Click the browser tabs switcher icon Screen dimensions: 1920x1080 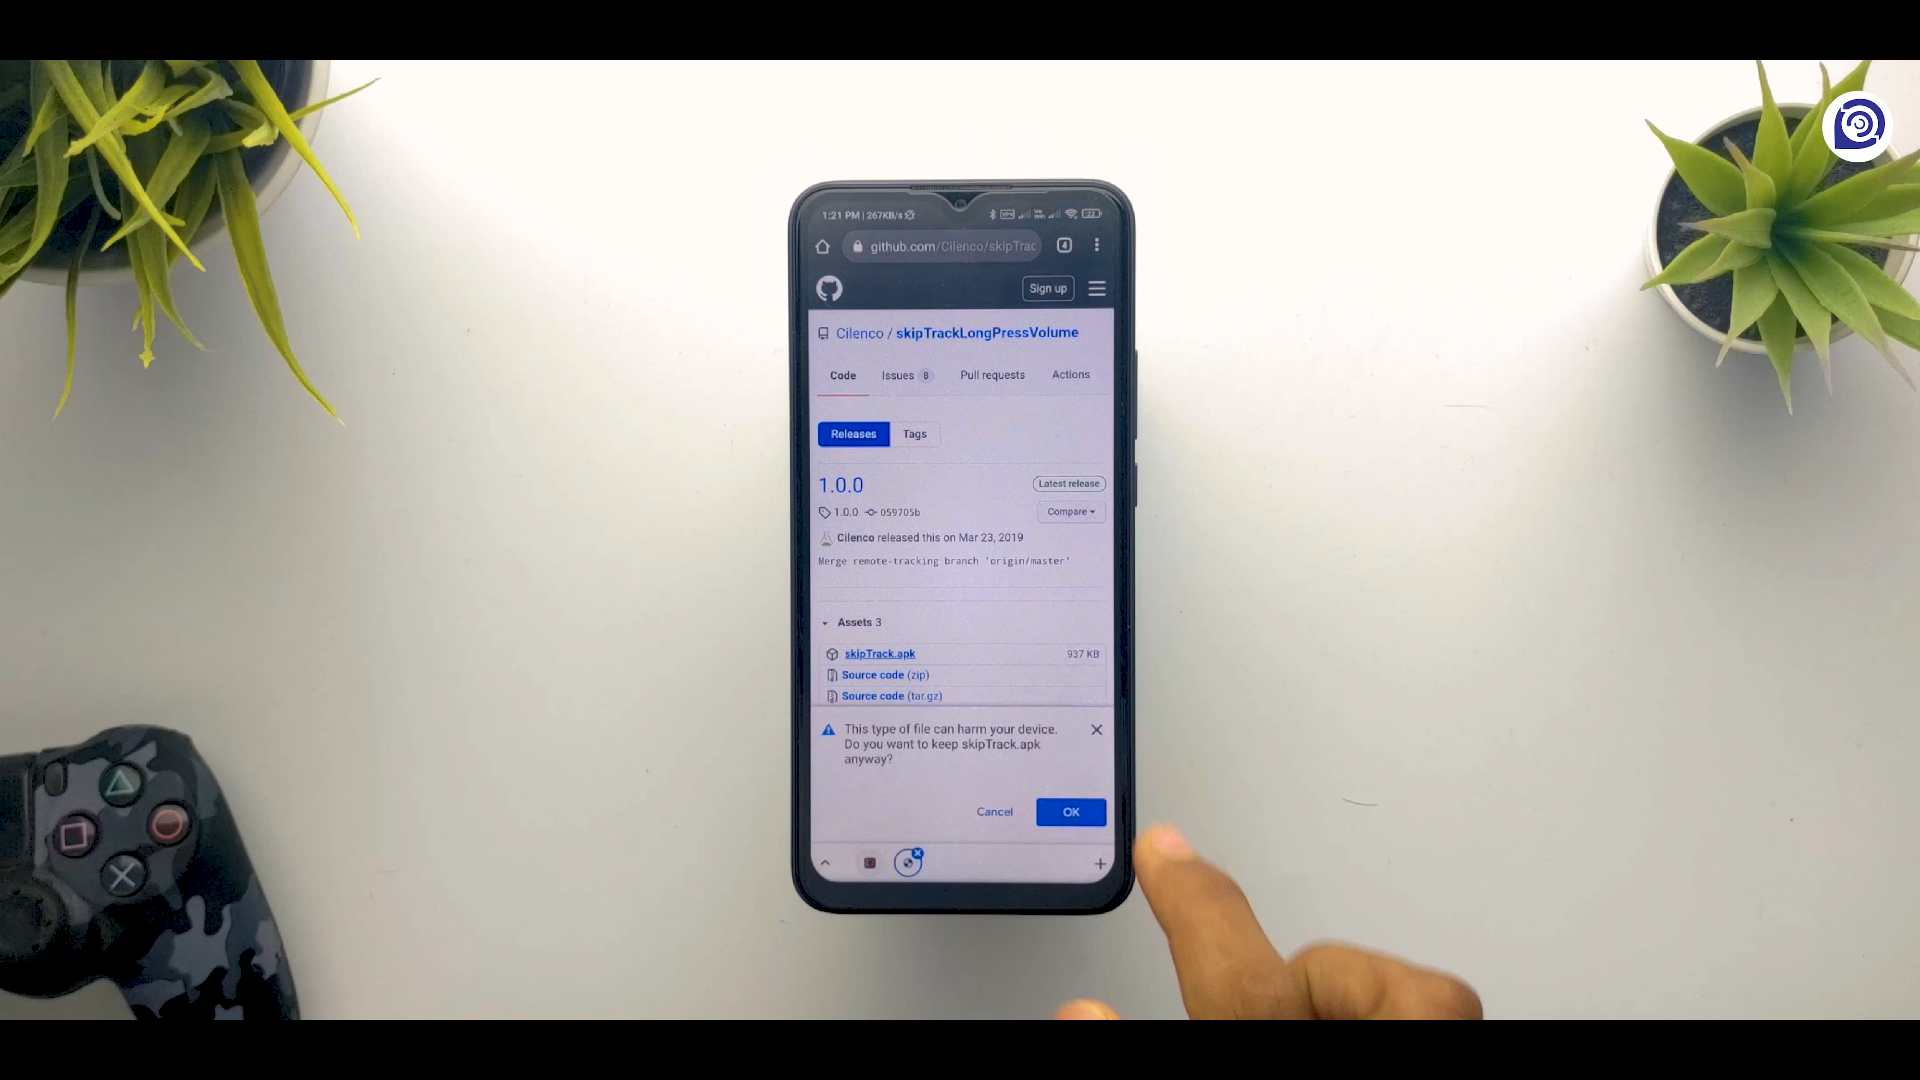click(1065, 247)
